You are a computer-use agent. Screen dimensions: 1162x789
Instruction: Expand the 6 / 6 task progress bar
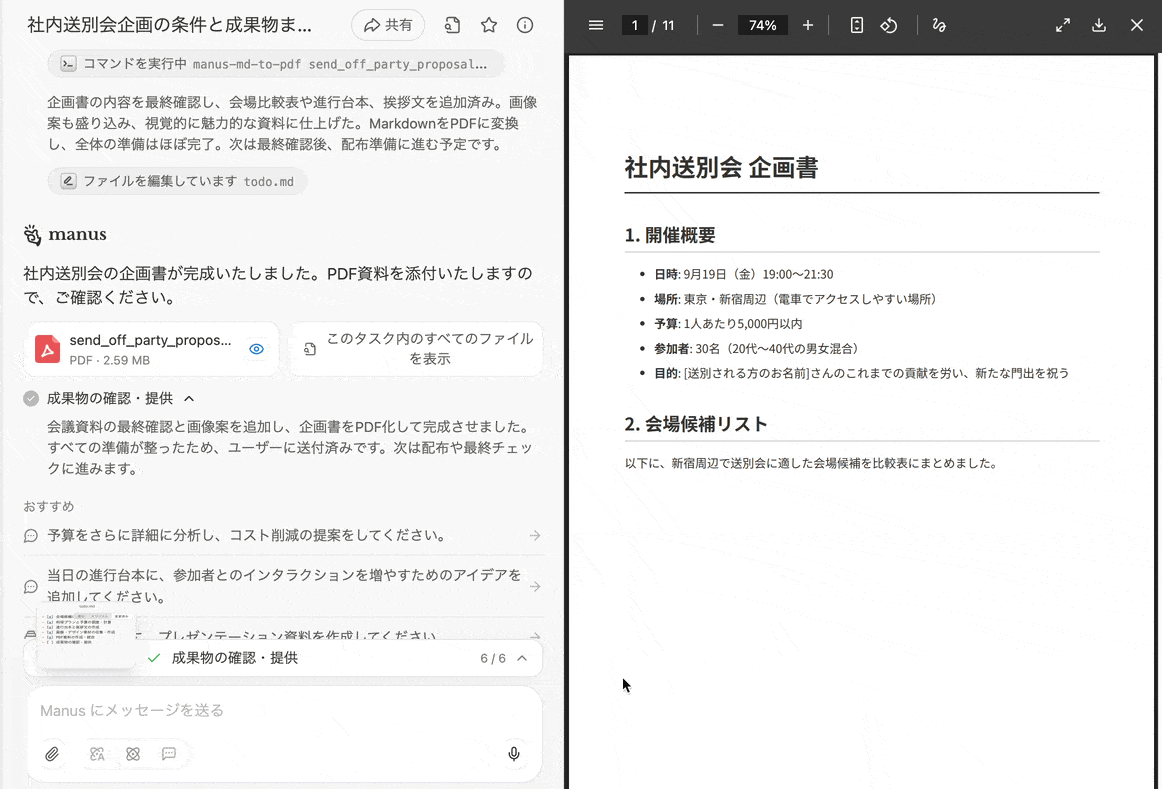point(522,658)
